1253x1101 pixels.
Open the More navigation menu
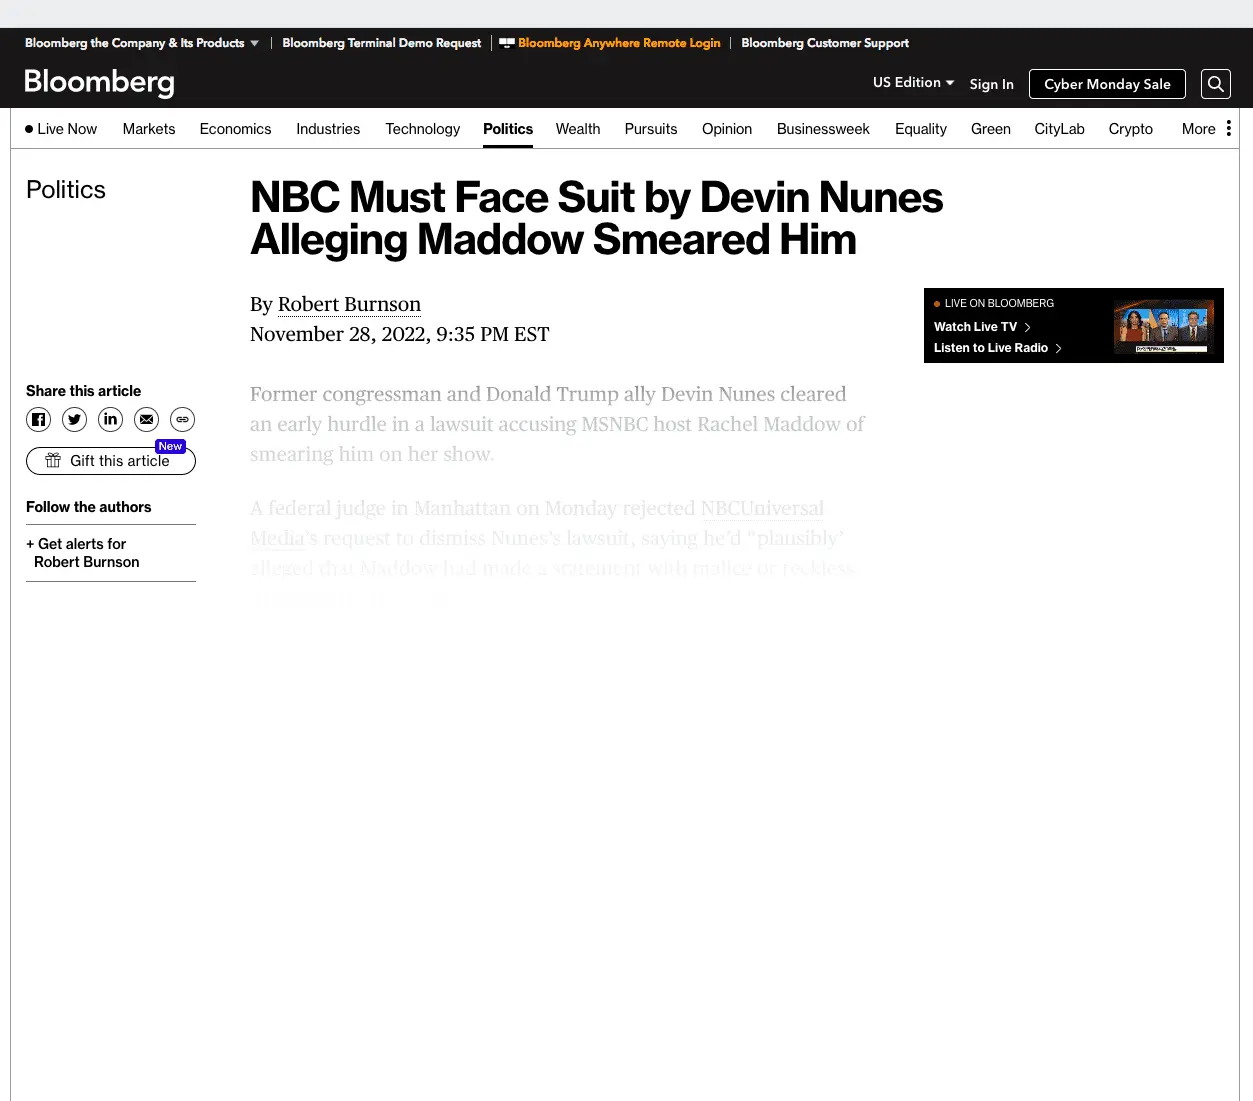pos(1198,129)
